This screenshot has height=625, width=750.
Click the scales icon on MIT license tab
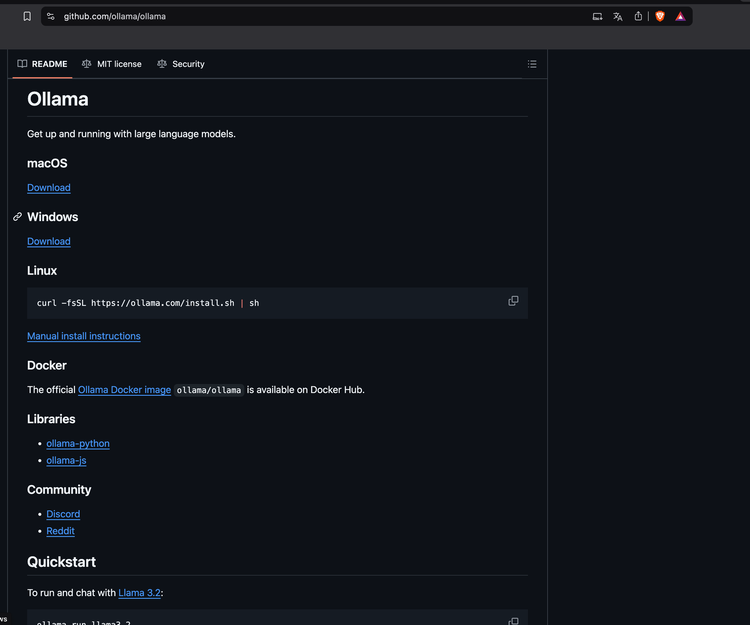click(87, 64)
